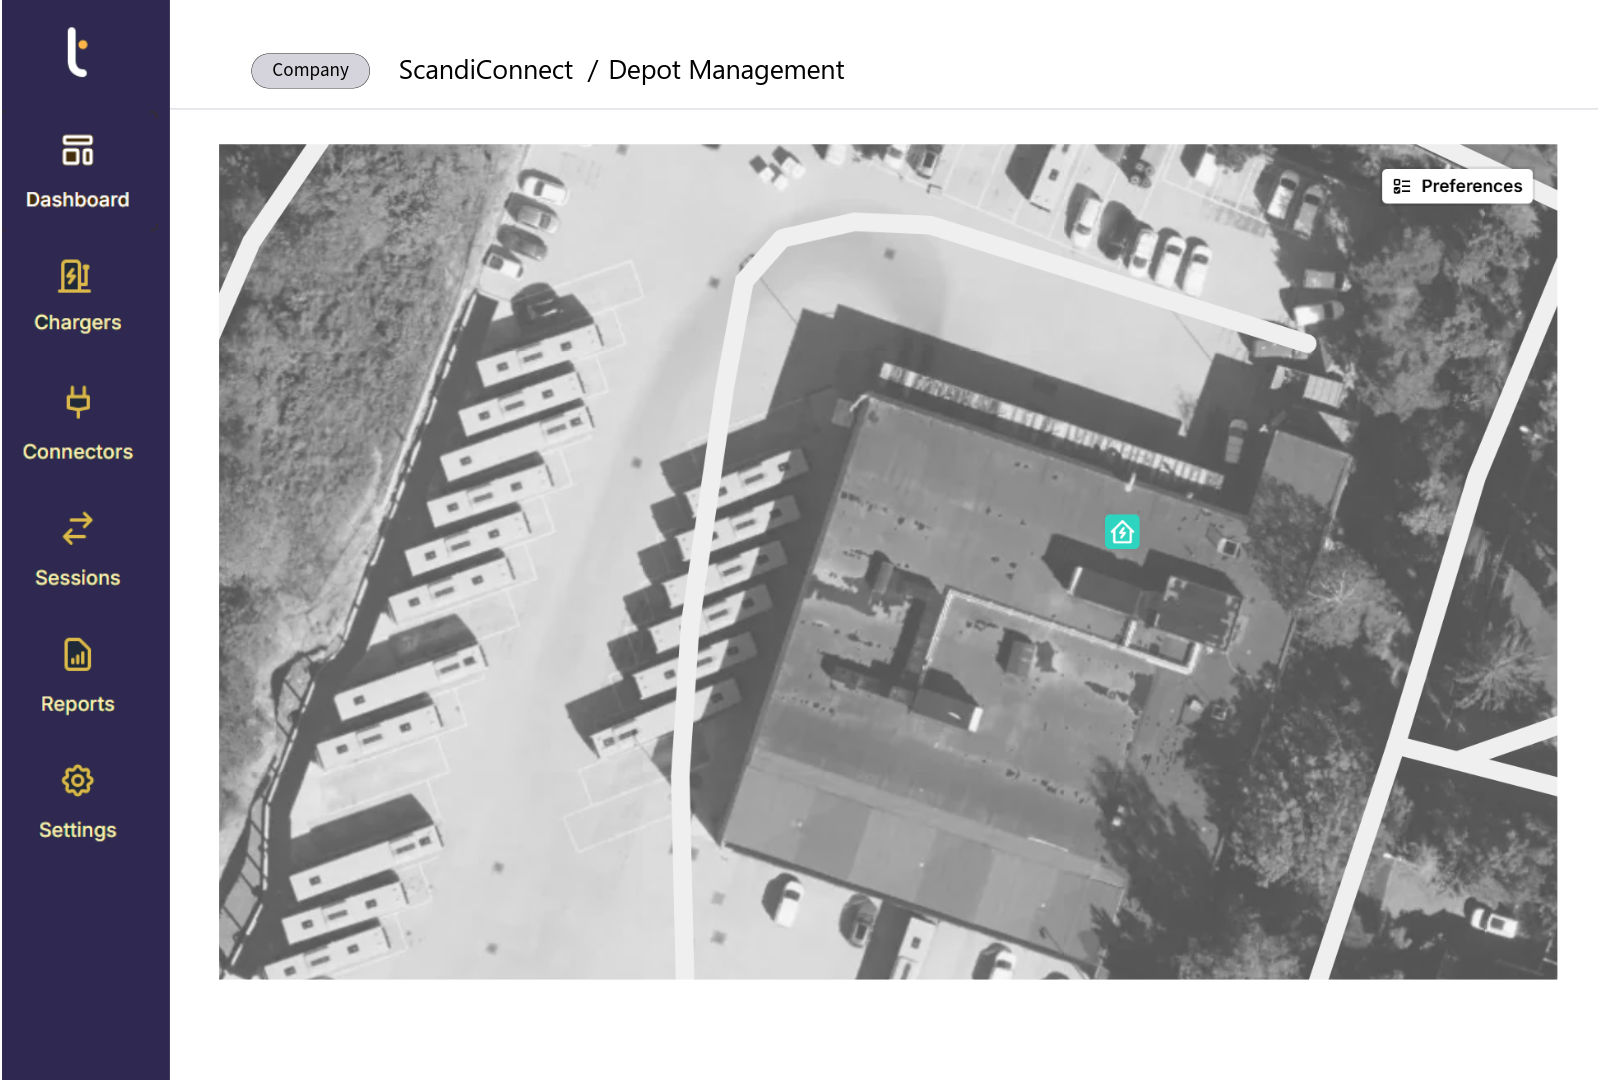Select the Chargers station icon
1600x1080 pixels.
76,276
